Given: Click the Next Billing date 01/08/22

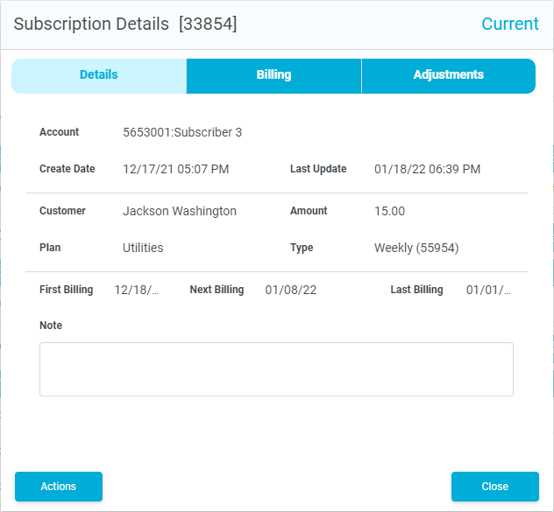Looking at the screenshot, I should [291, 290].
